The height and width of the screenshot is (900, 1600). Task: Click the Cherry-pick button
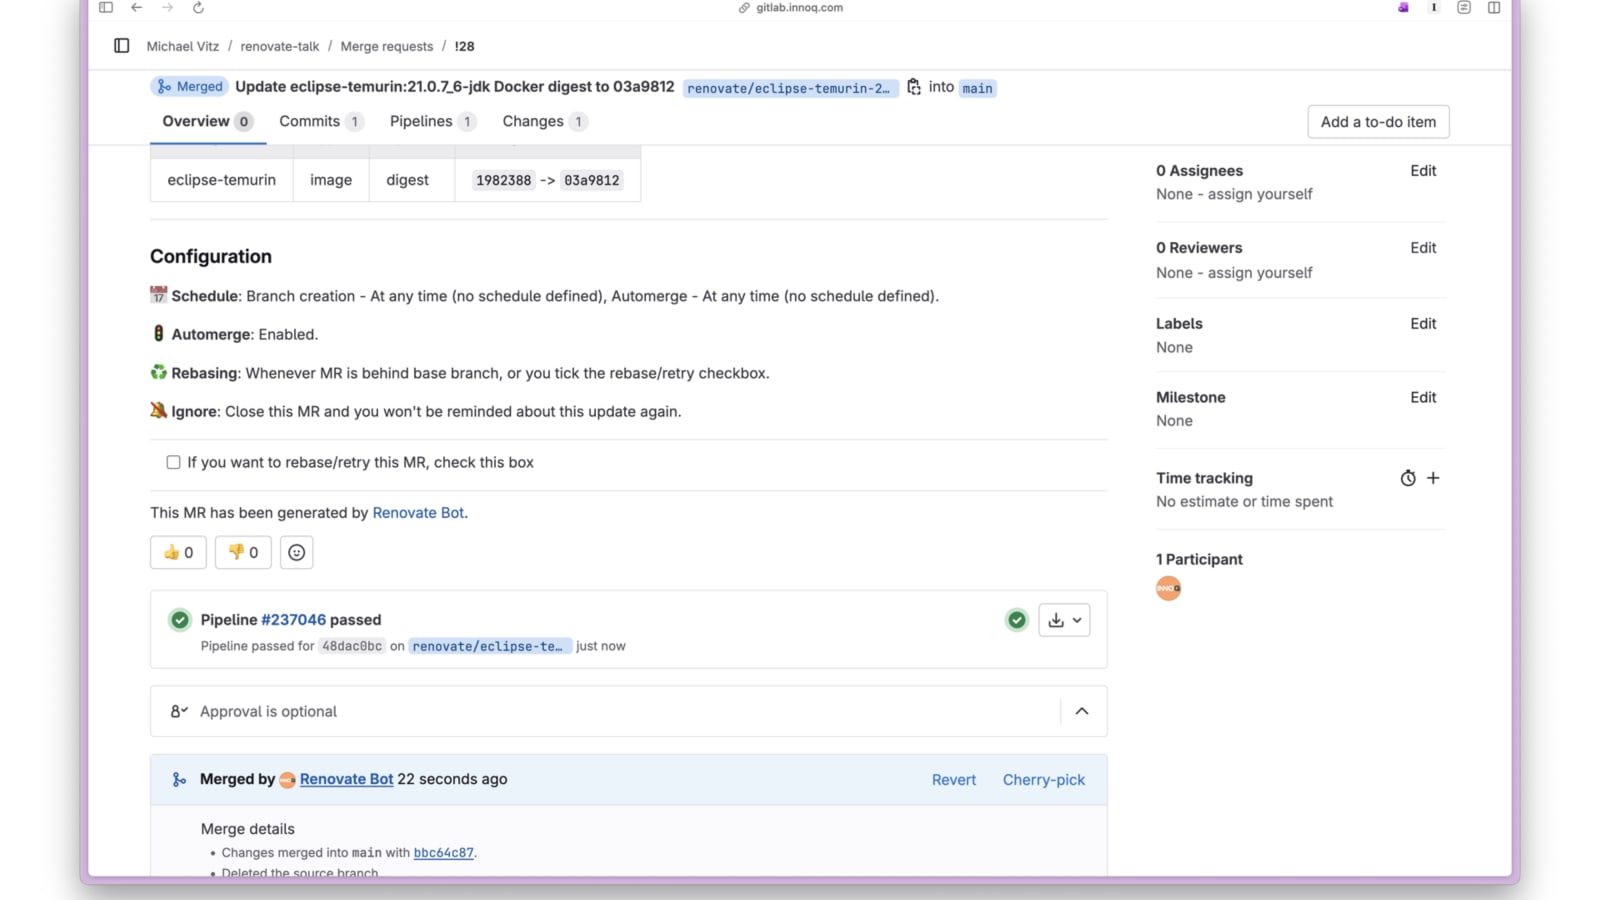click(1044, 780)
